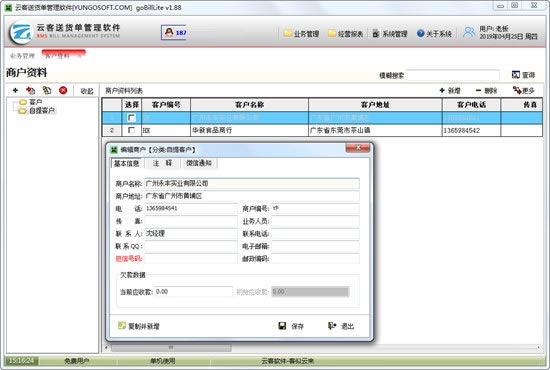This screenshot has width=550, height=370.
Task: Switch to the 业务管理 page tab
Action: pyautogui.click(x=22, y=56)
